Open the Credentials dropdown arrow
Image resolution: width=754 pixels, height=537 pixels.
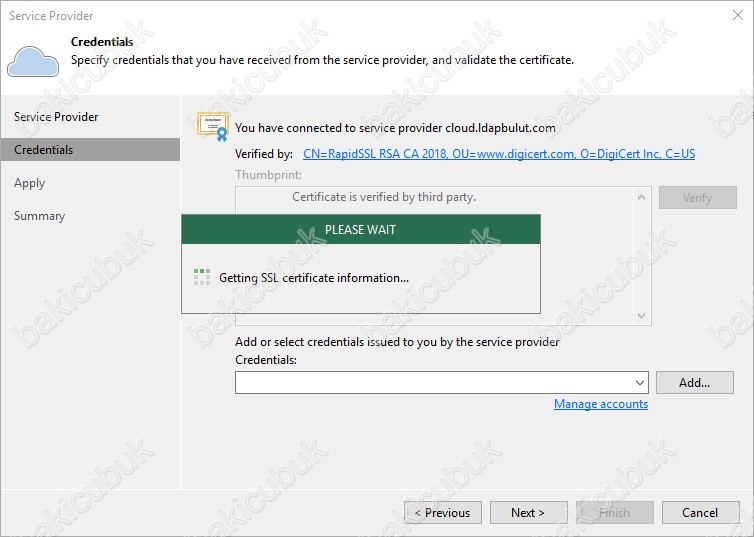640,383
